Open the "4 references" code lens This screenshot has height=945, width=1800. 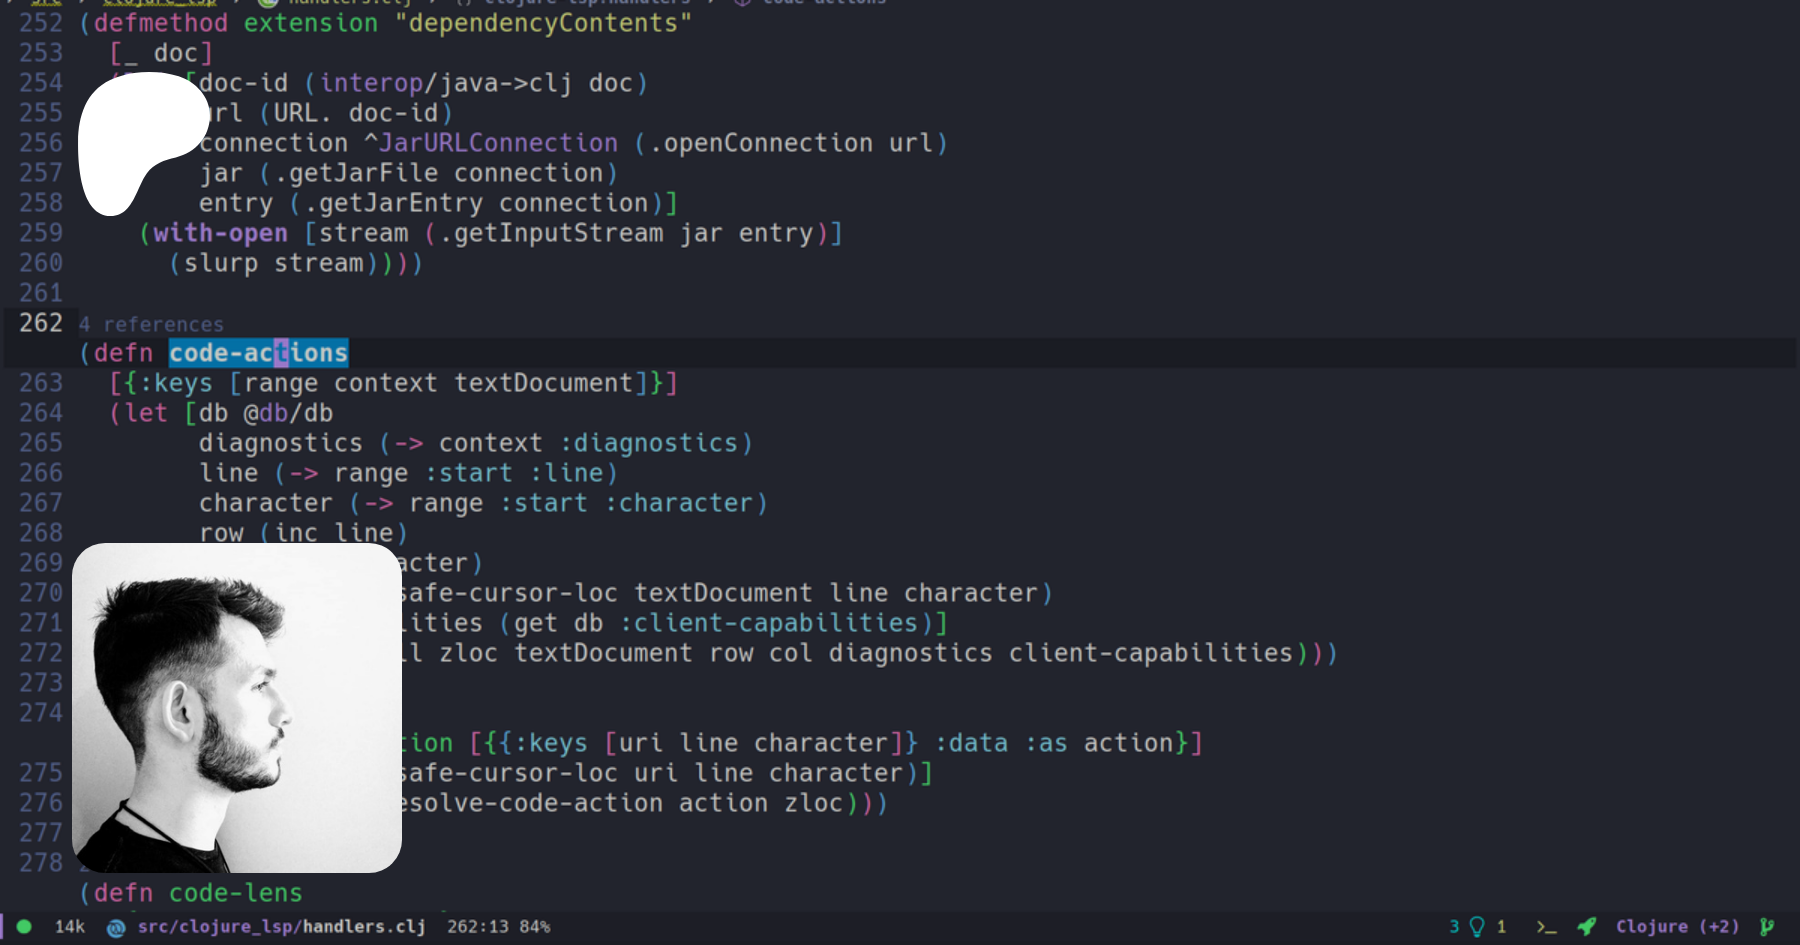[x=152, y=325]
